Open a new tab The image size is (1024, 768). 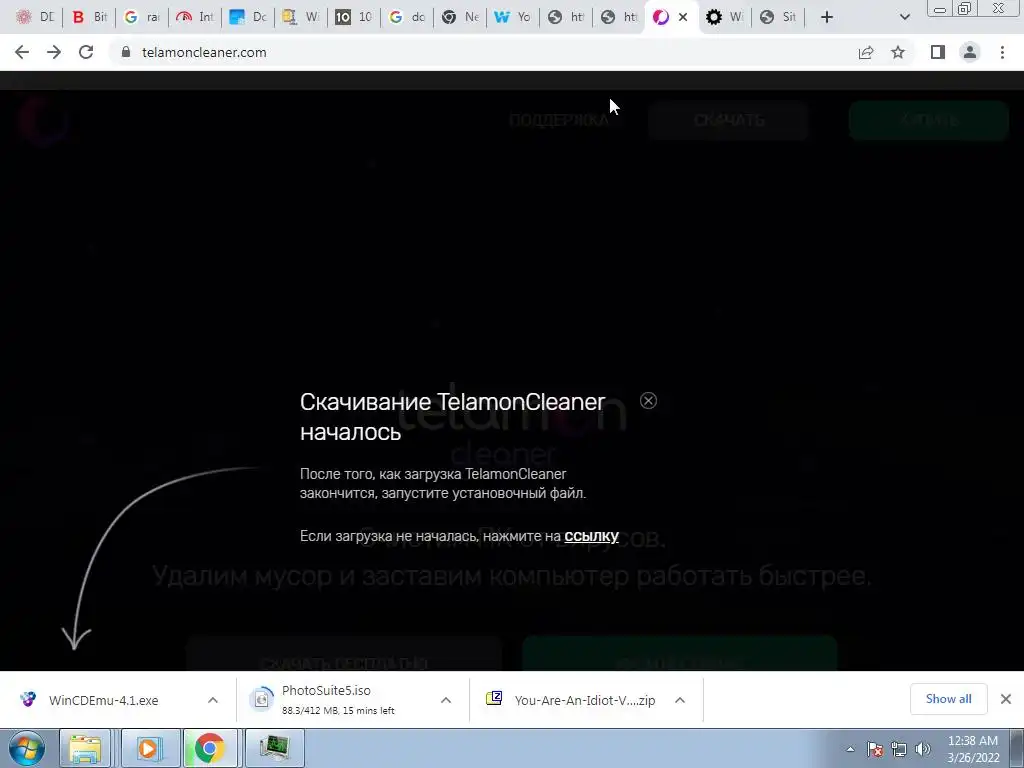[827, 17]
